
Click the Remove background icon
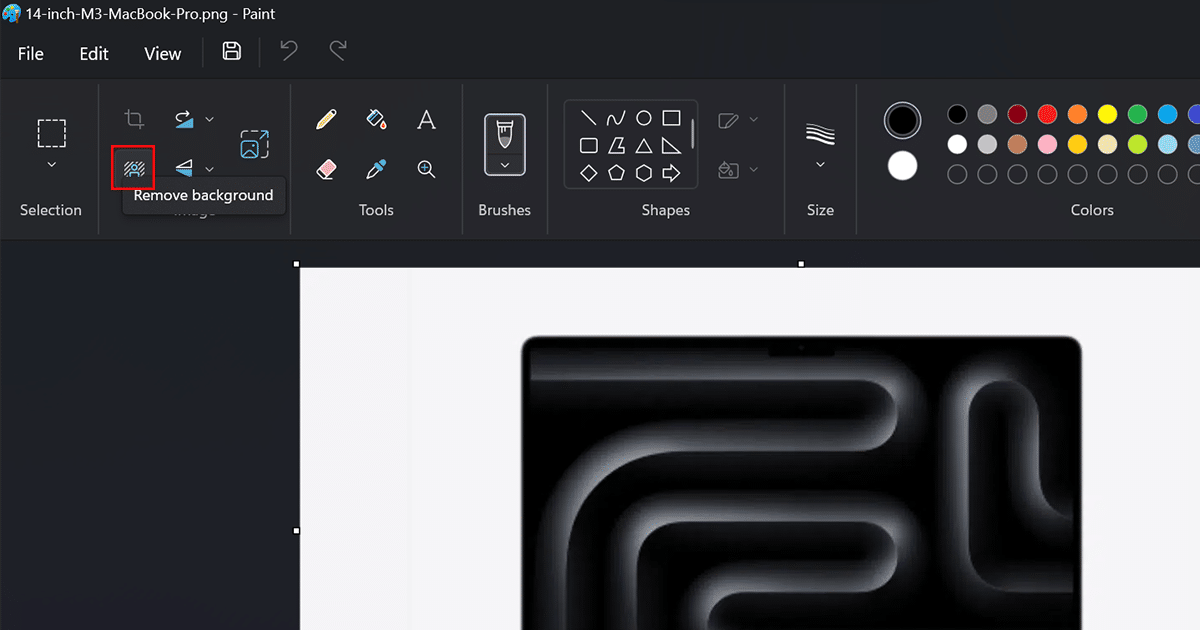[133, 167]
